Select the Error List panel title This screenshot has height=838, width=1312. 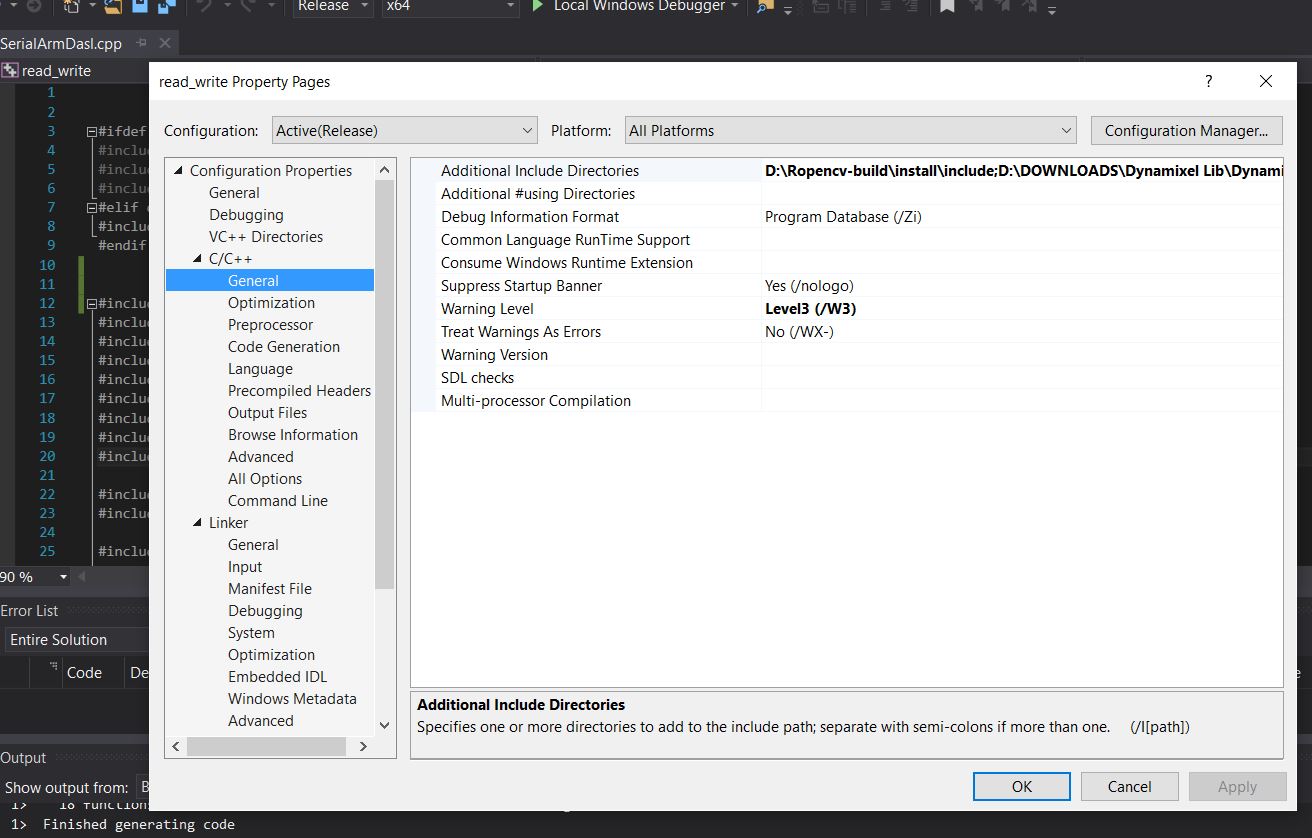[x=30, y=611]
